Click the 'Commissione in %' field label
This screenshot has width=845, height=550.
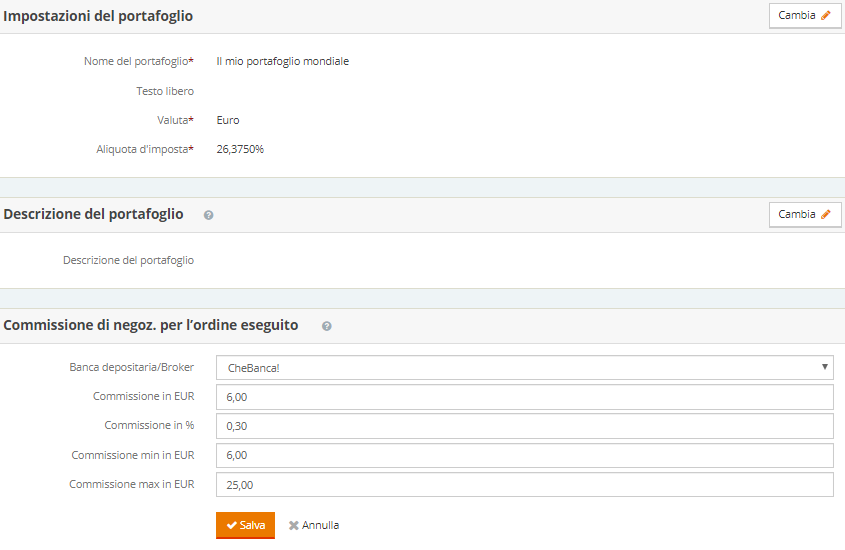pyautogui.click(x=149, y=426)
